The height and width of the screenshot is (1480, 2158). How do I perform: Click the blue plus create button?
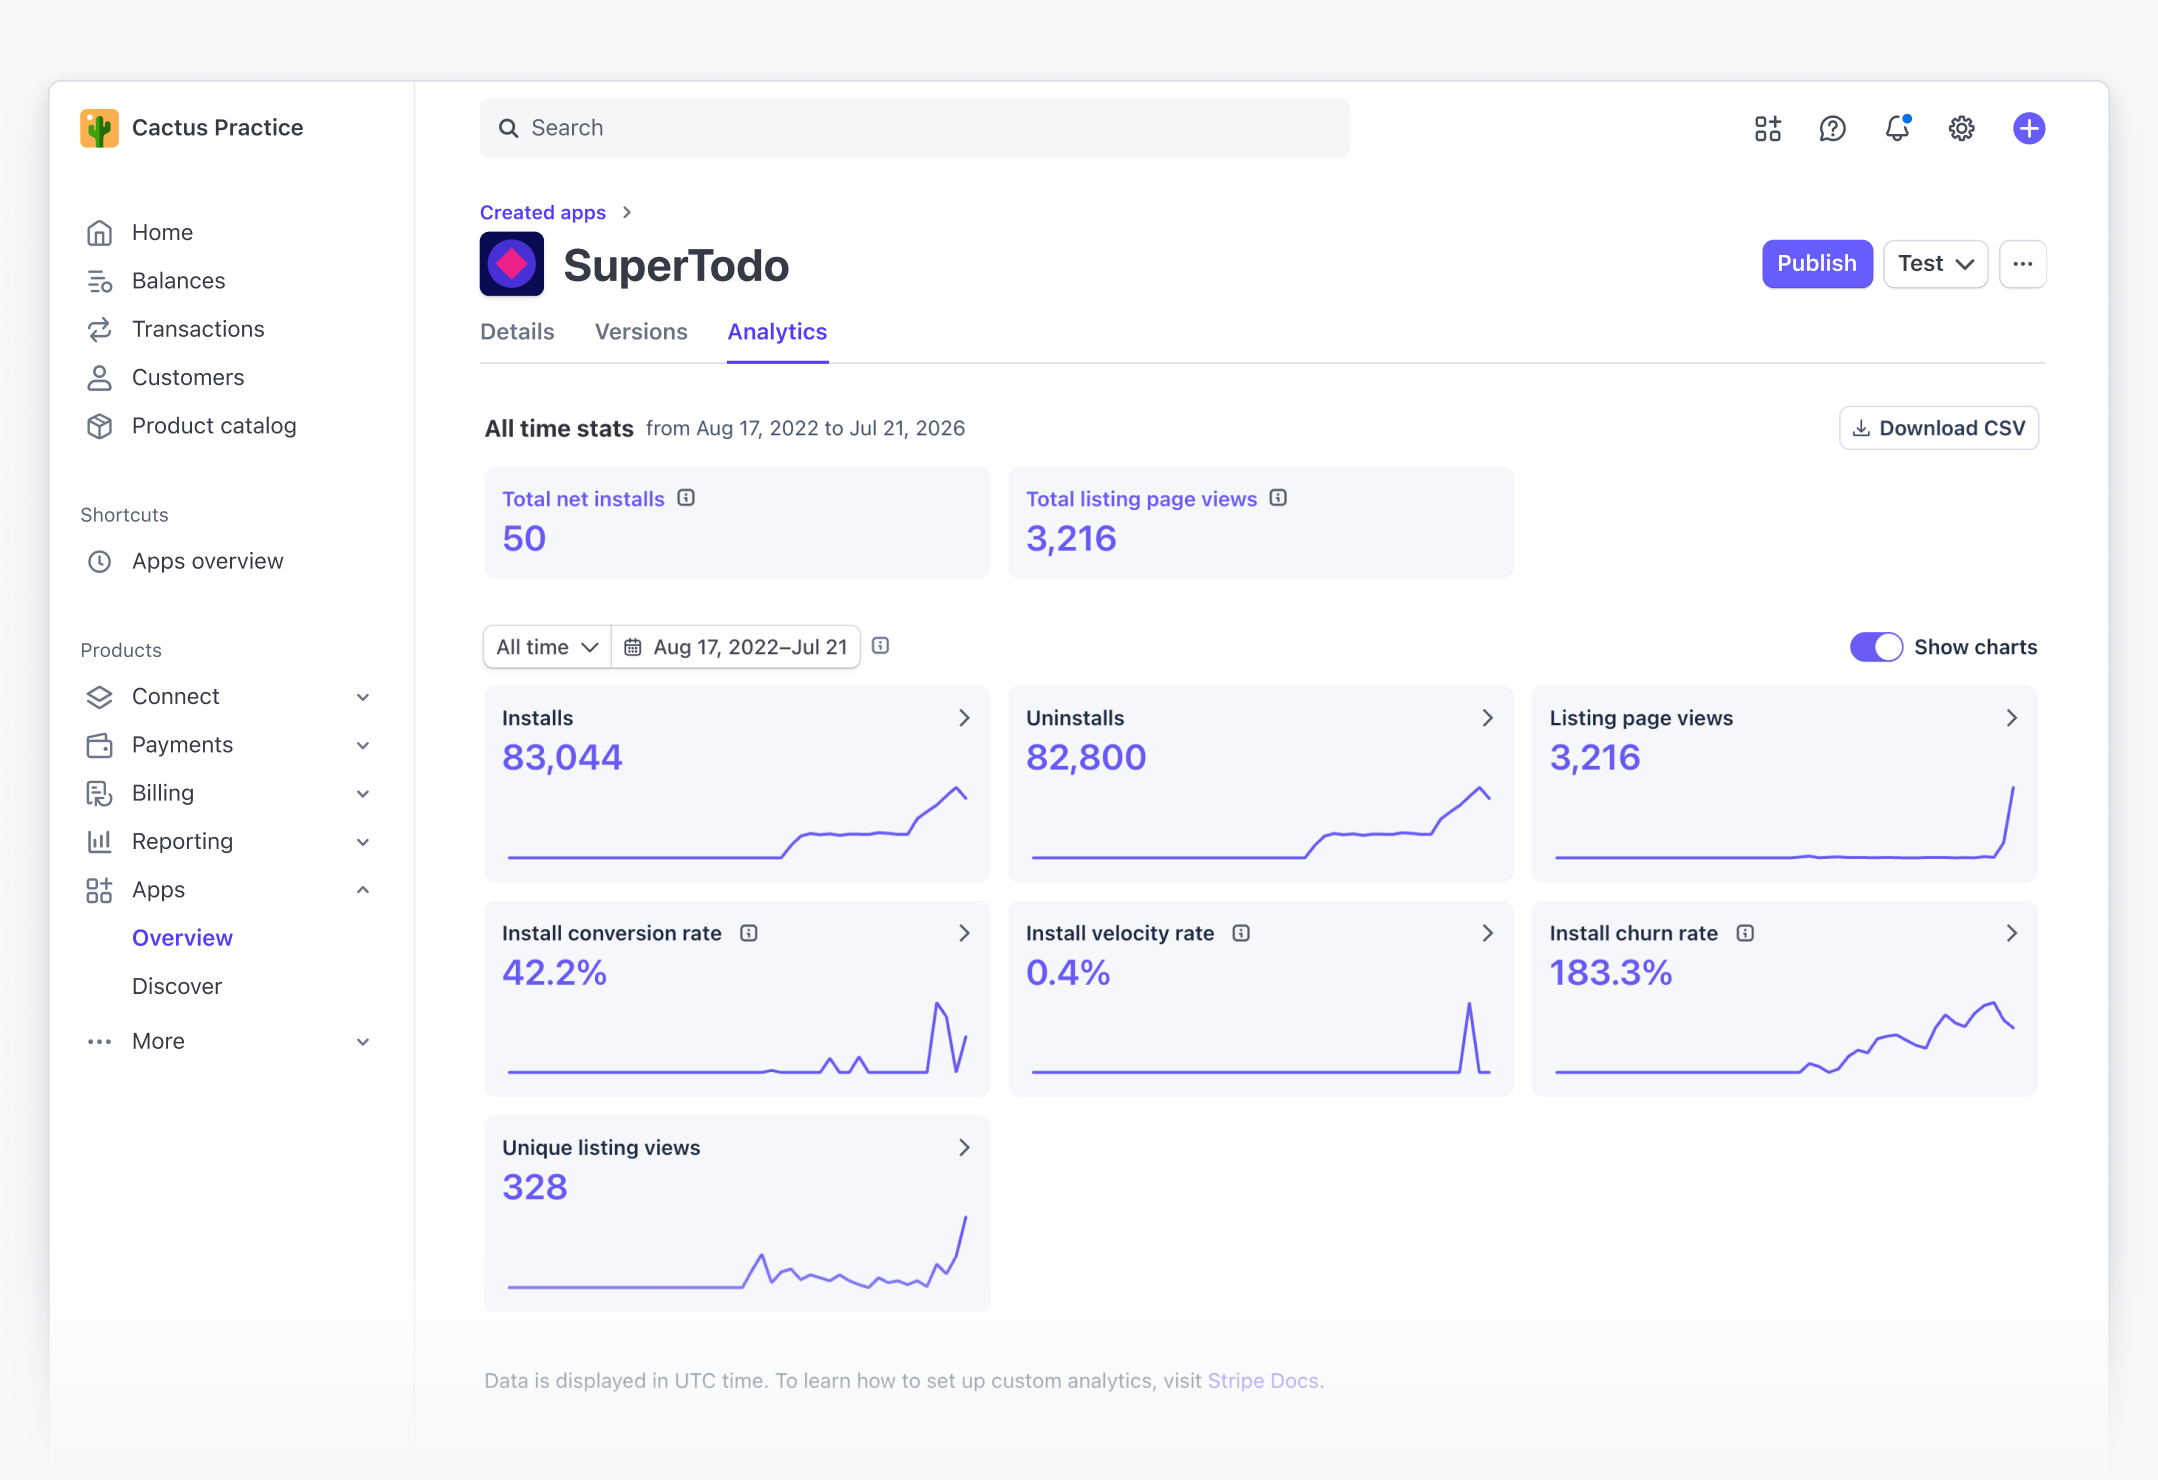coord(2028,128)
